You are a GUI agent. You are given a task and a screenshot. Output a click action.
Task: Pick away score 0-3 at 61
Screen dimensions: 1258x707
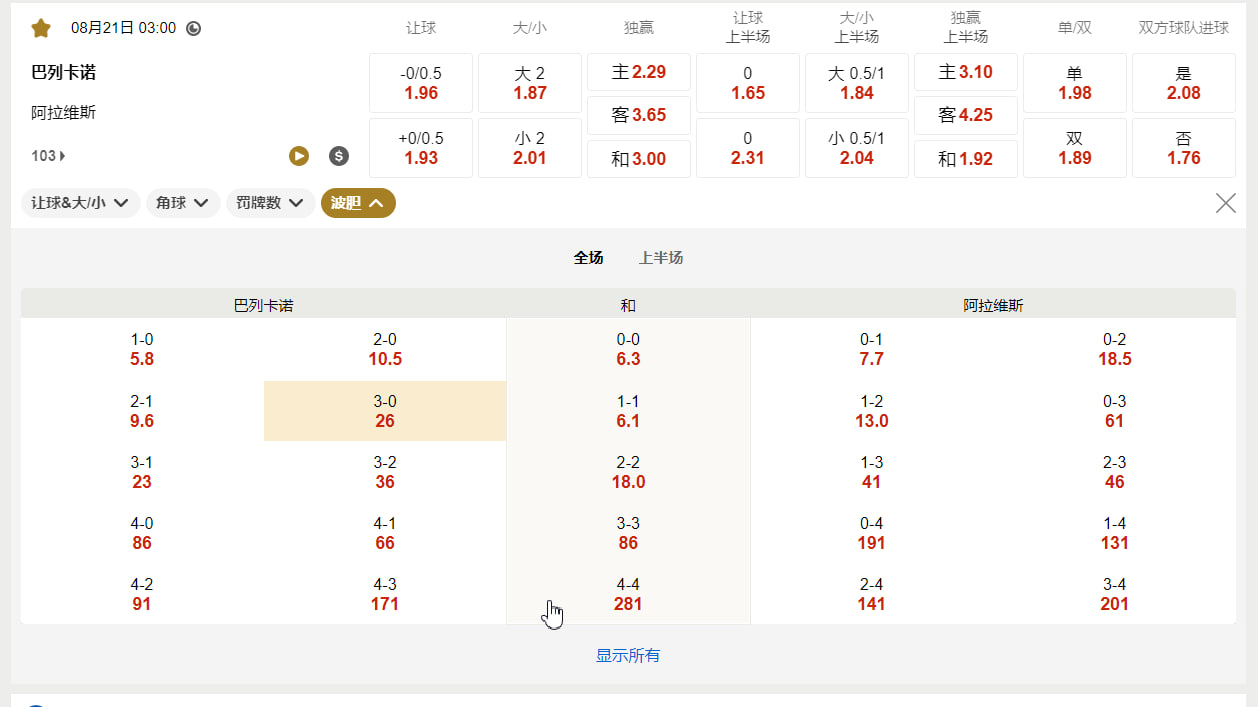tap(1115, 411)
